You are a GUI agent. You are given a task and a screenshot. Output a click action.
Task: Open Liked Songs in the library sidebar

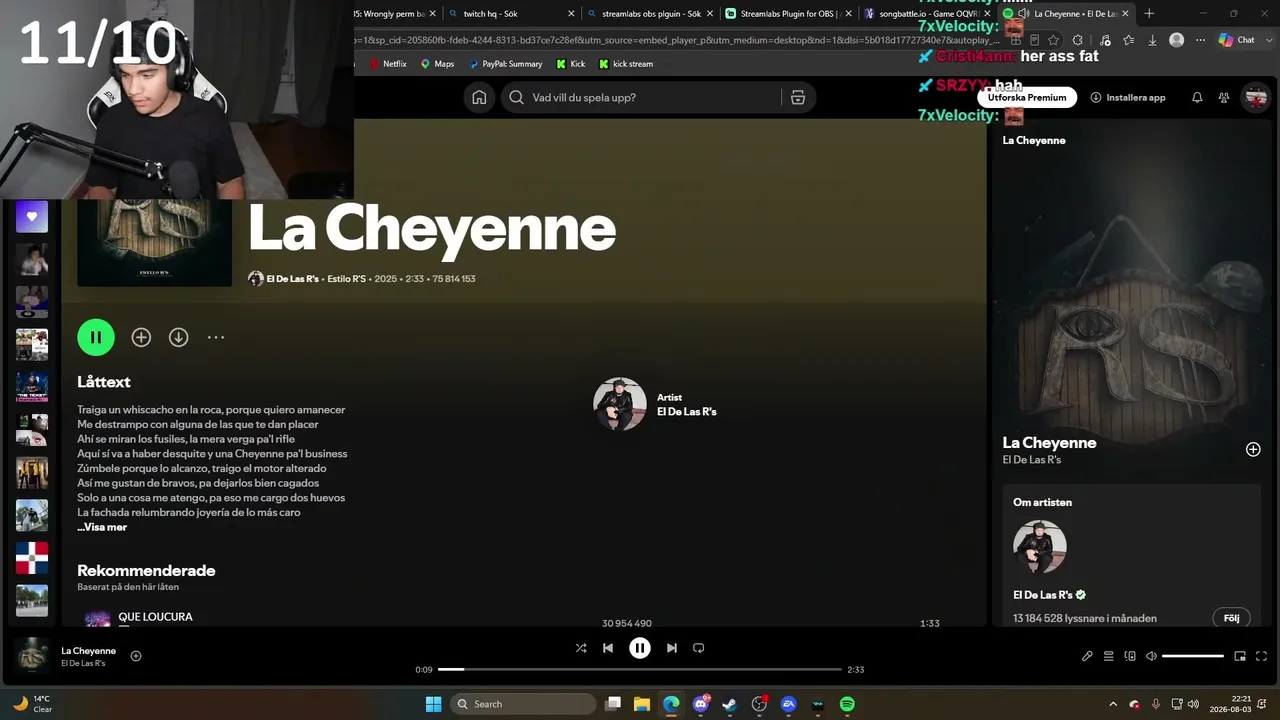32,216
